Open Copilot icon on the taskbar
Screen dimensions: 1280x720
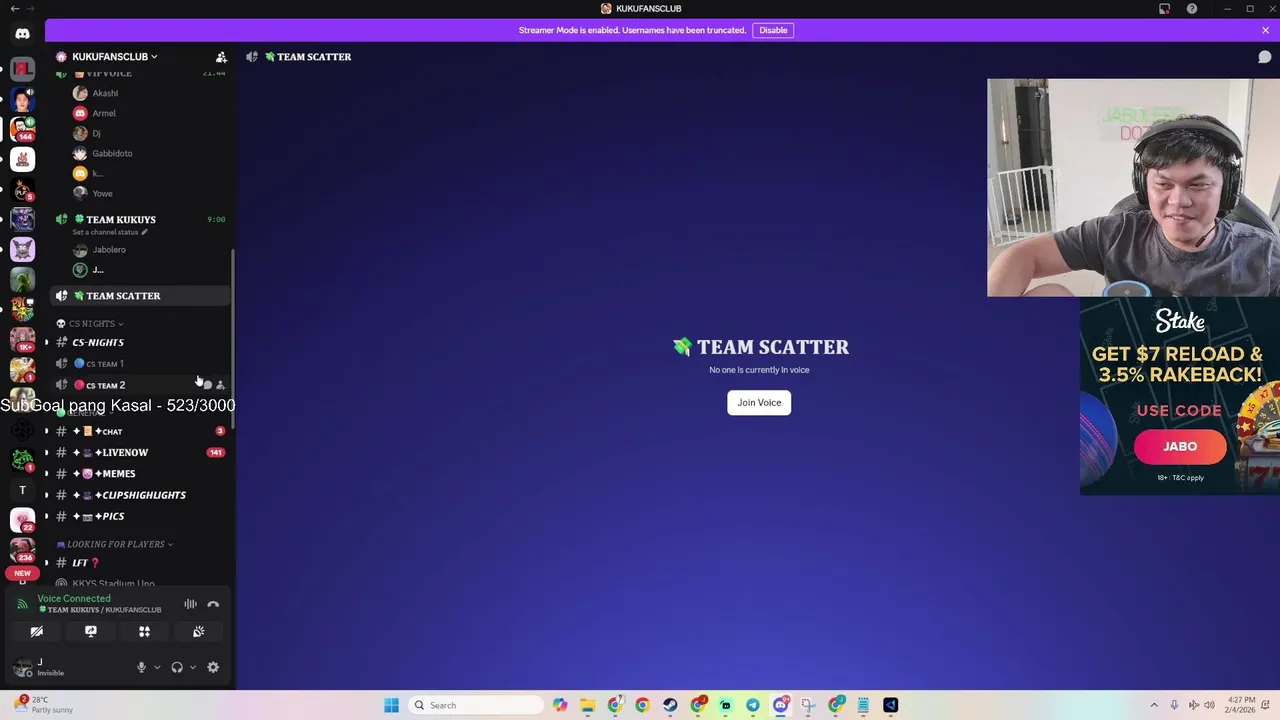559,705
